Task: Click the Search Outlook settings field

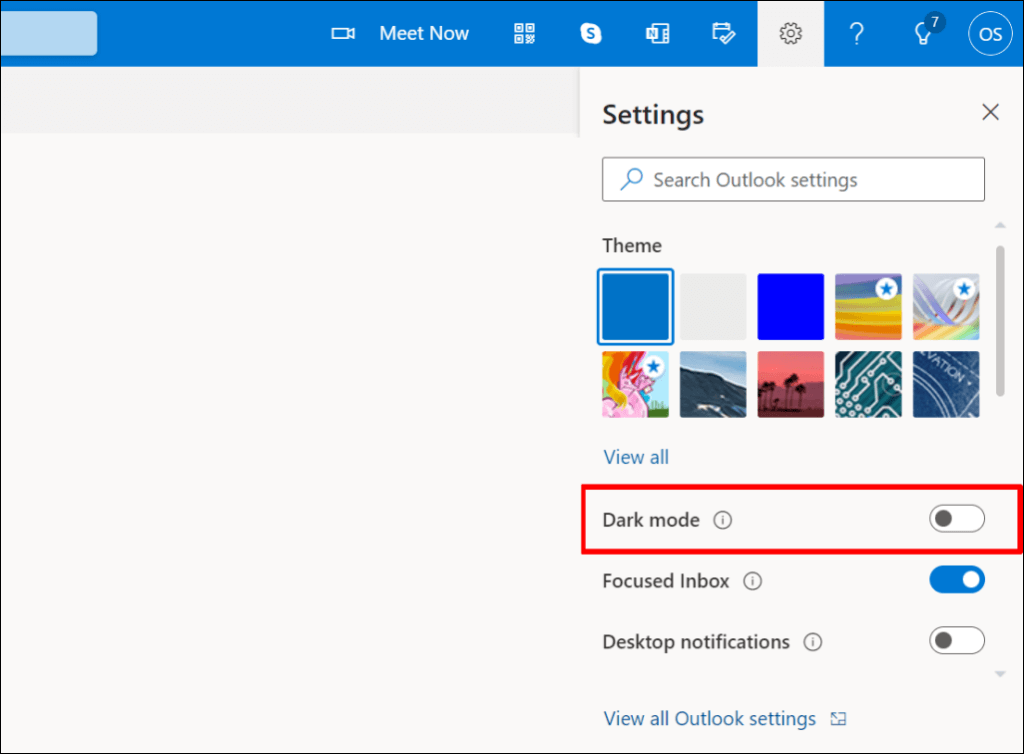Action: [793, 180]
